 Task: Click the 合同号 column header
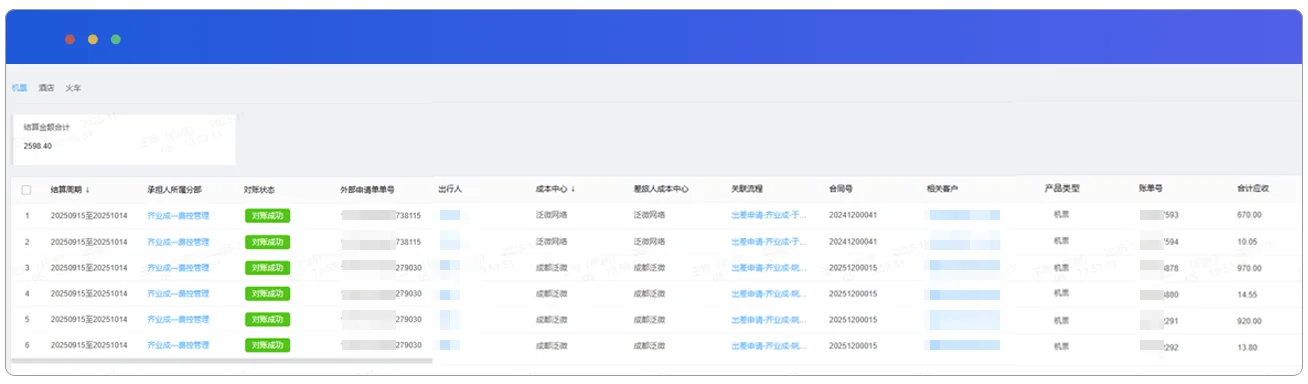841,189
